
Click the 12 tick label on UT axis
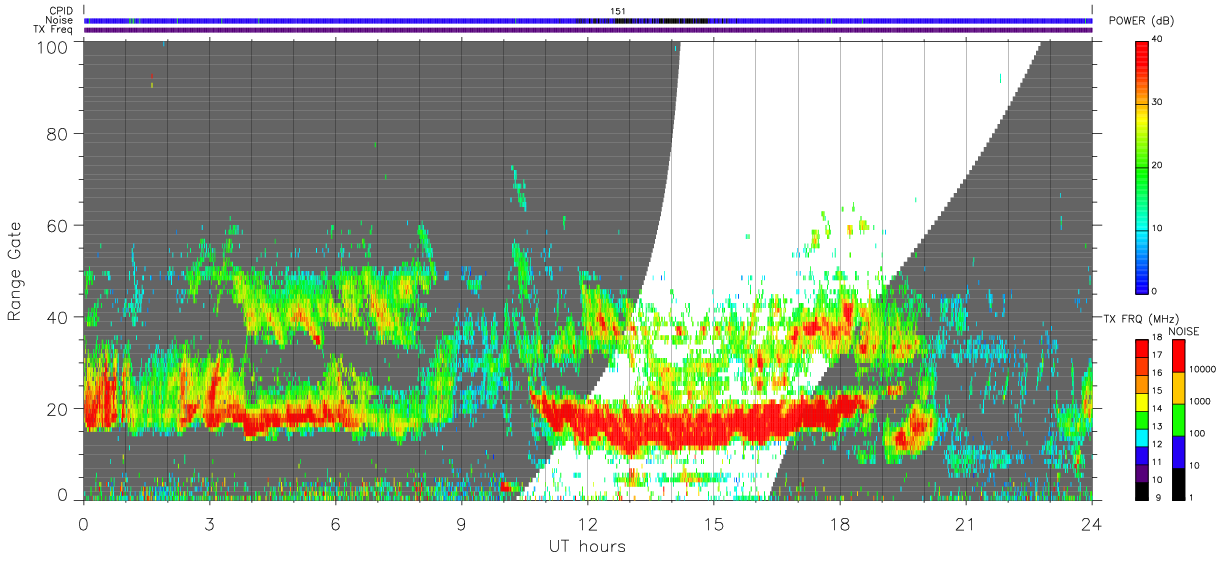(587, 524)
